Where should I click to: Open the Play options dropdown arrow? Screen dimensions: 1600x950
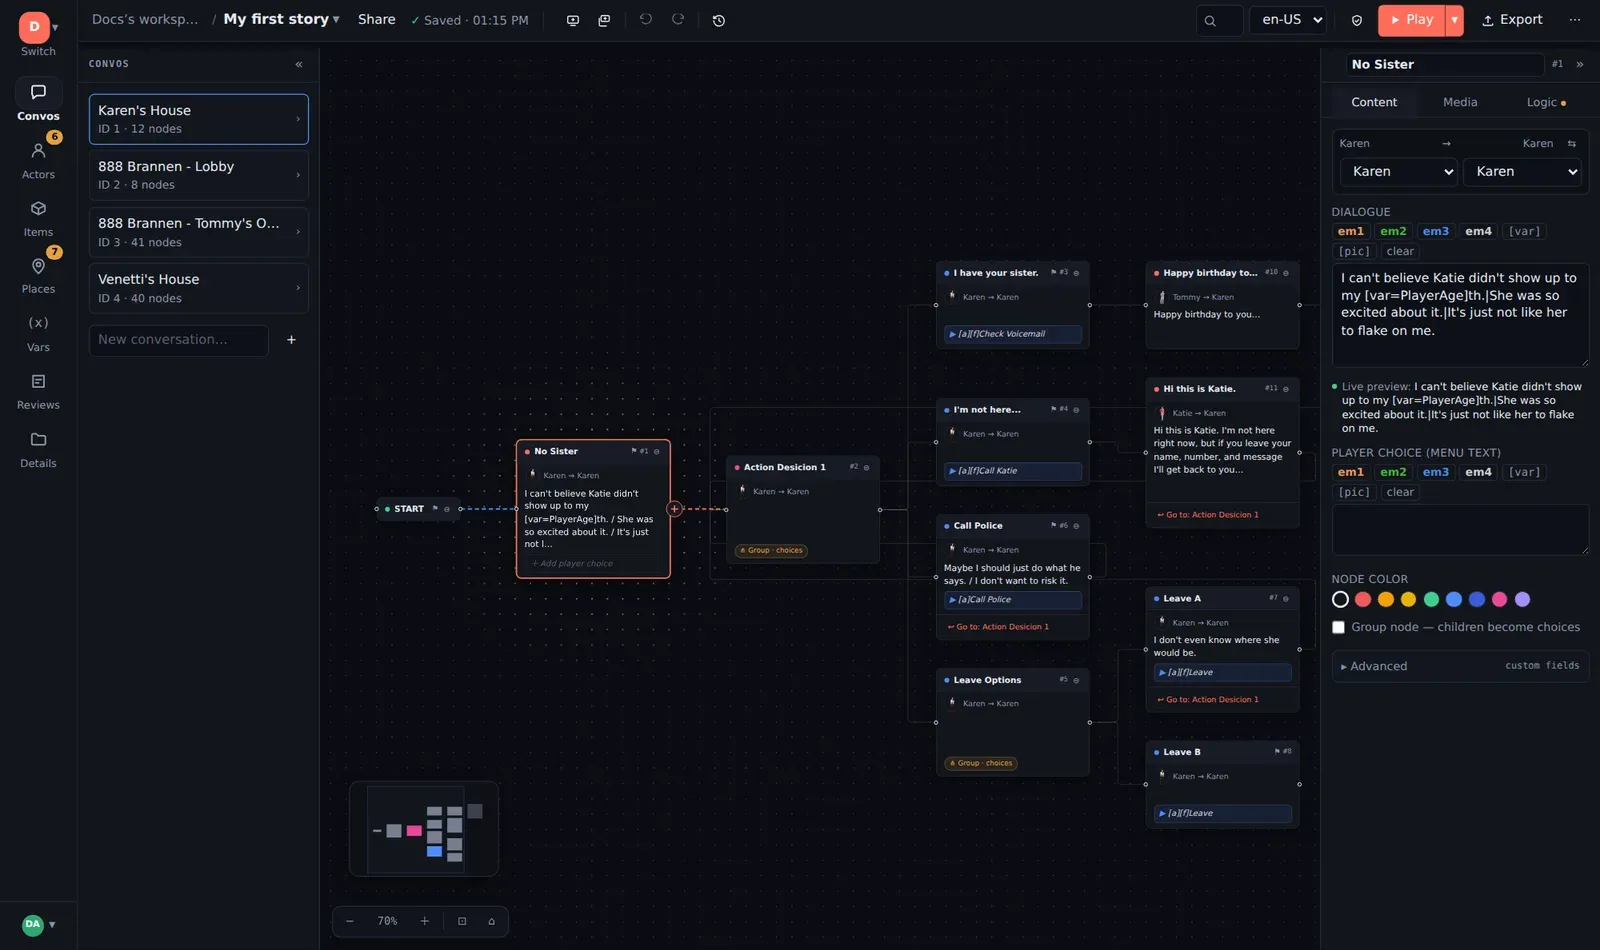pyautogui.click(x=1454, y=20)
